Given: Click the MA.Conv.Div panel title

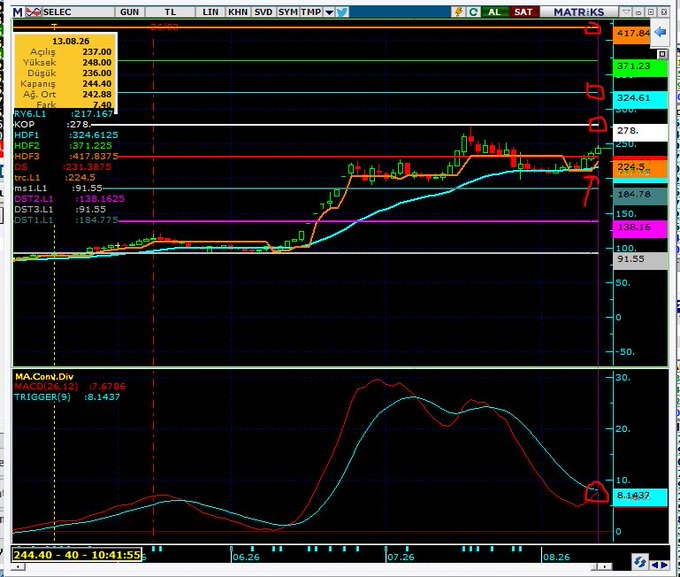Looking at the screenshot, I should tap(44, 377).
